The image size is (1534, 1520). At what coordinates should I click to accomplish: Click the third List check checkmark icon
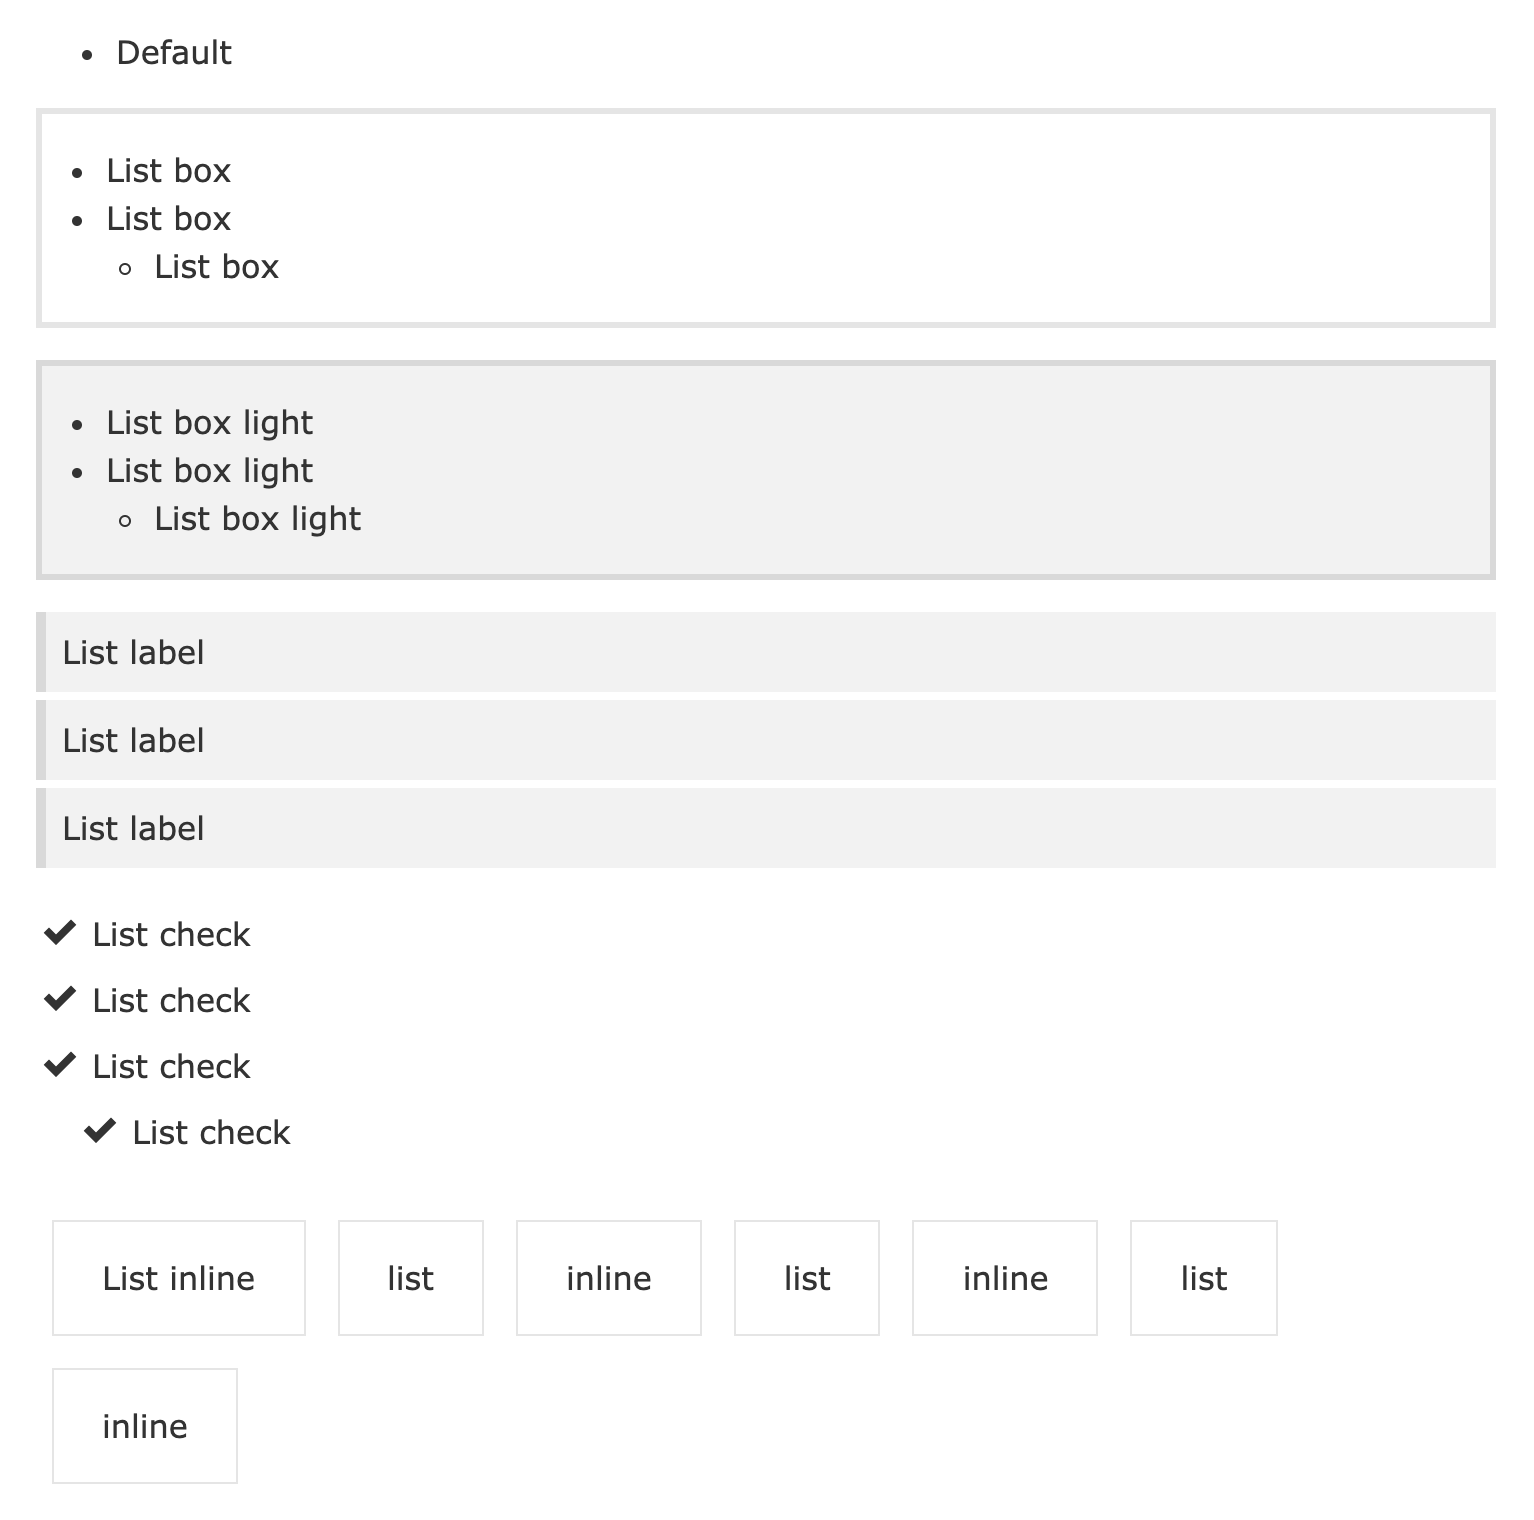point(60,1065)
